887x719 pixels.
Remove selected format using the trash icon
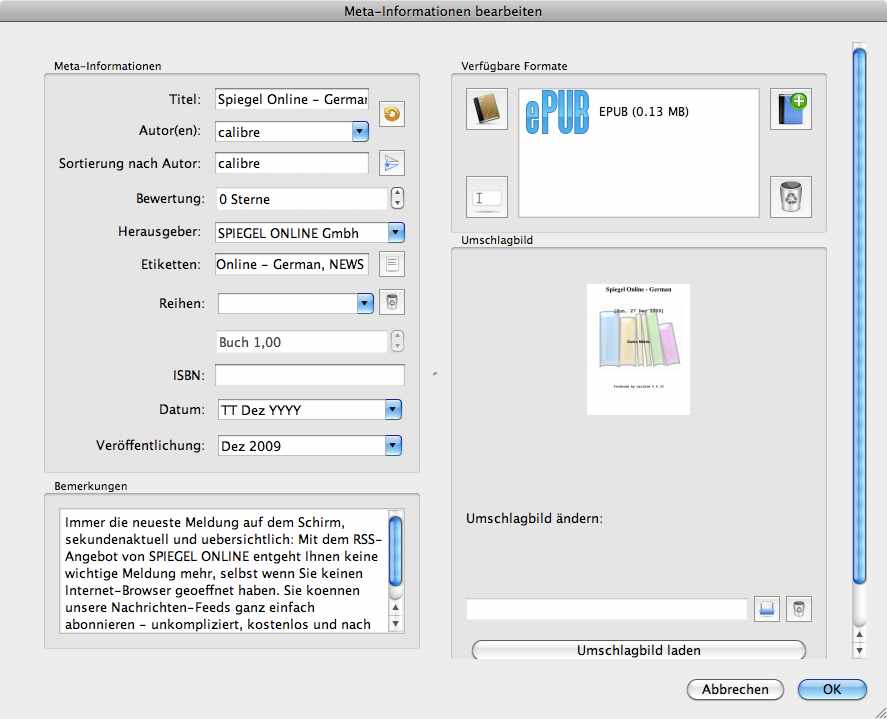(x=790, y=197)
